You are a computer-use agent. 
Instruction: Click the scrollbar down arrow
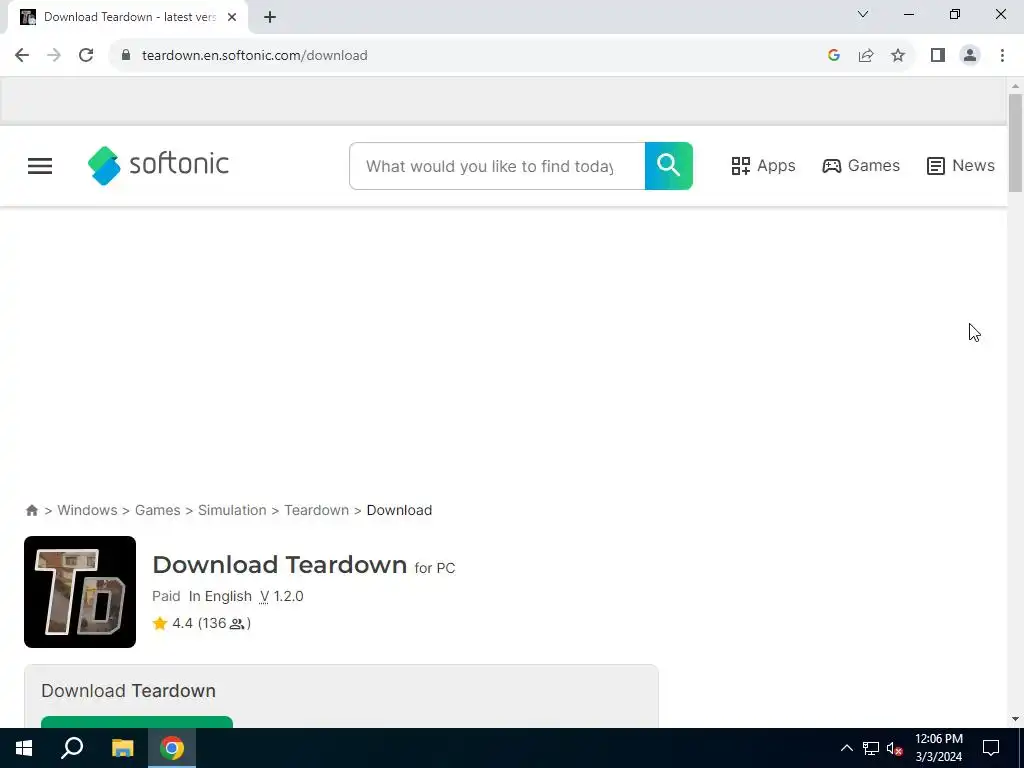[x=1015, y=719]
